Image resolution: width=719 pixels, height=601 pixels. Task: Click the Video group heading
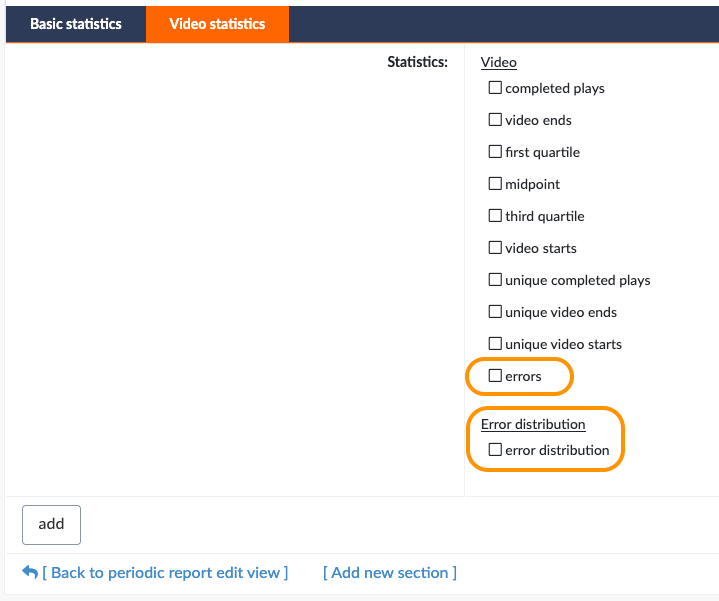point(498,62)
